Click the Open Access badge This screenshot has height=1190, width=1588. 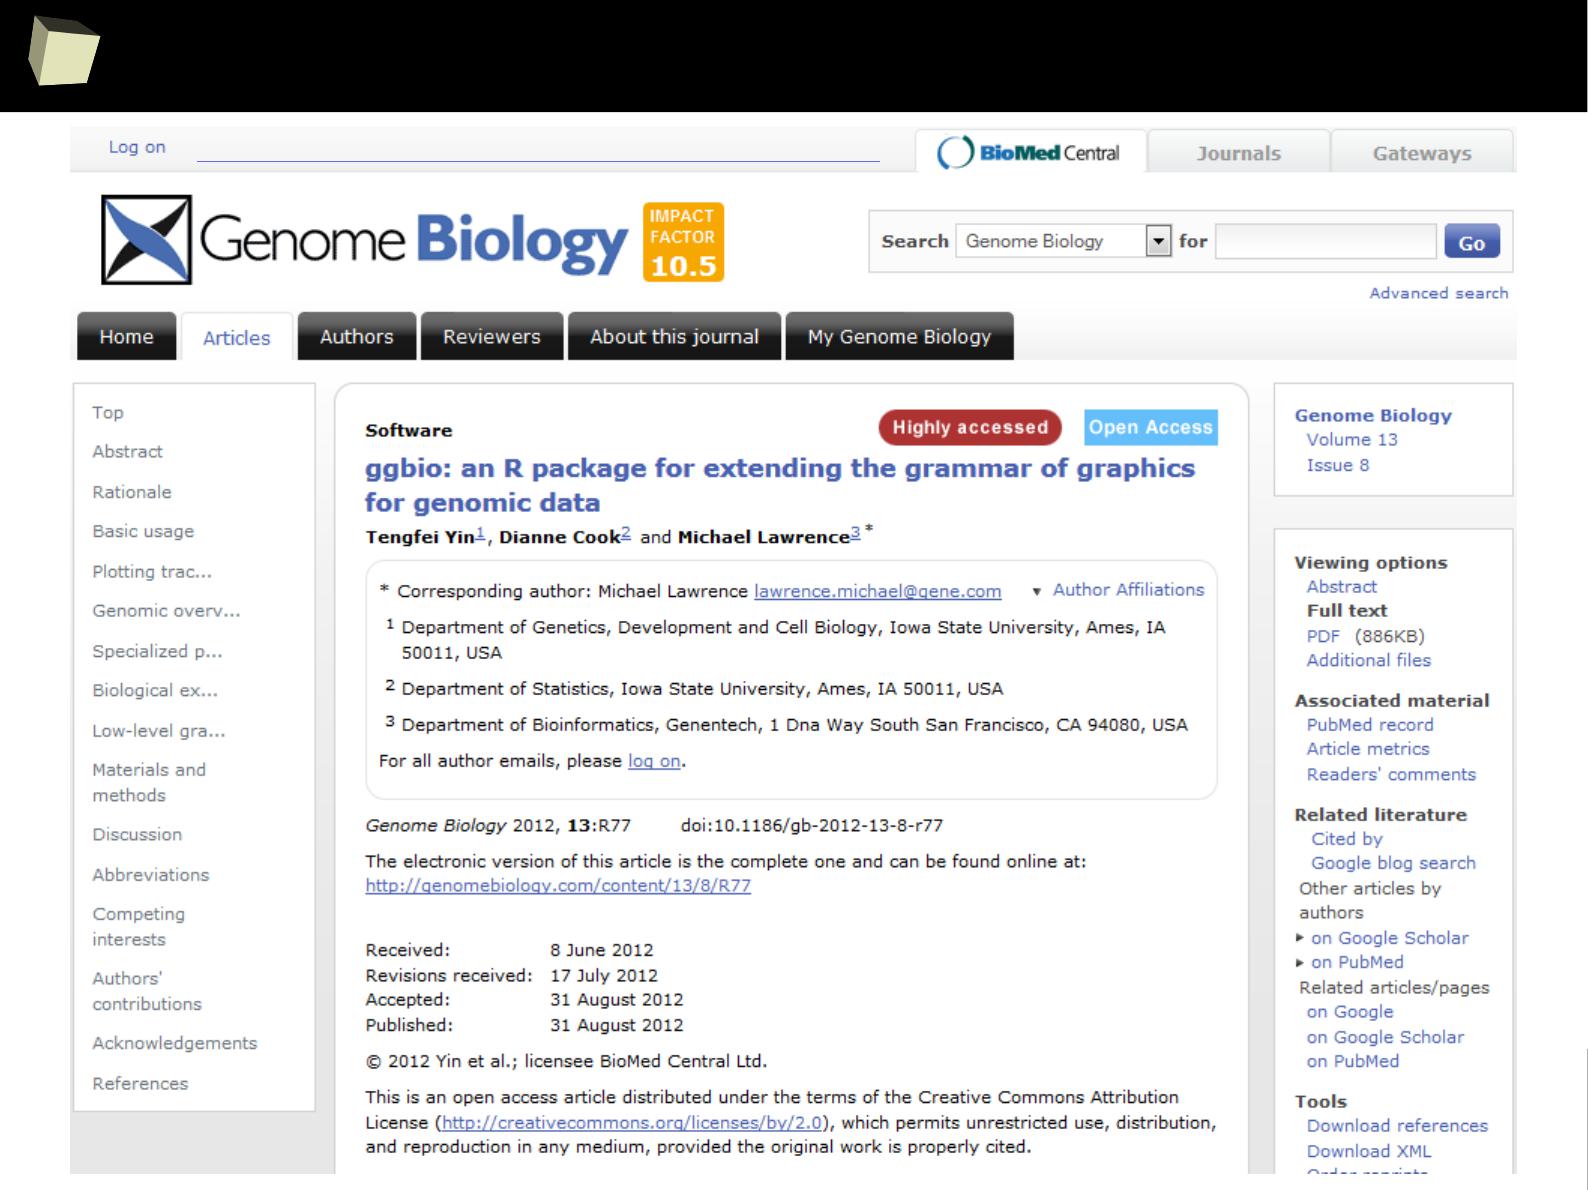pos(1151,427)
